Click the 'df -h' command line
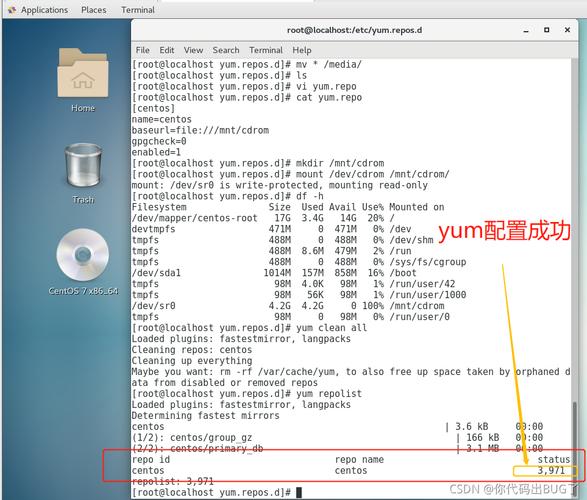 (x=228, y=196)
